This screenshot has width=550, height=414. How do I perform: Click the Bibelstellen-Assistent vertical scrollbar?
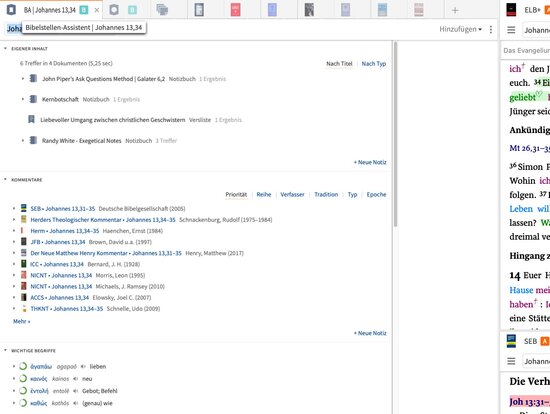[395, 133]
